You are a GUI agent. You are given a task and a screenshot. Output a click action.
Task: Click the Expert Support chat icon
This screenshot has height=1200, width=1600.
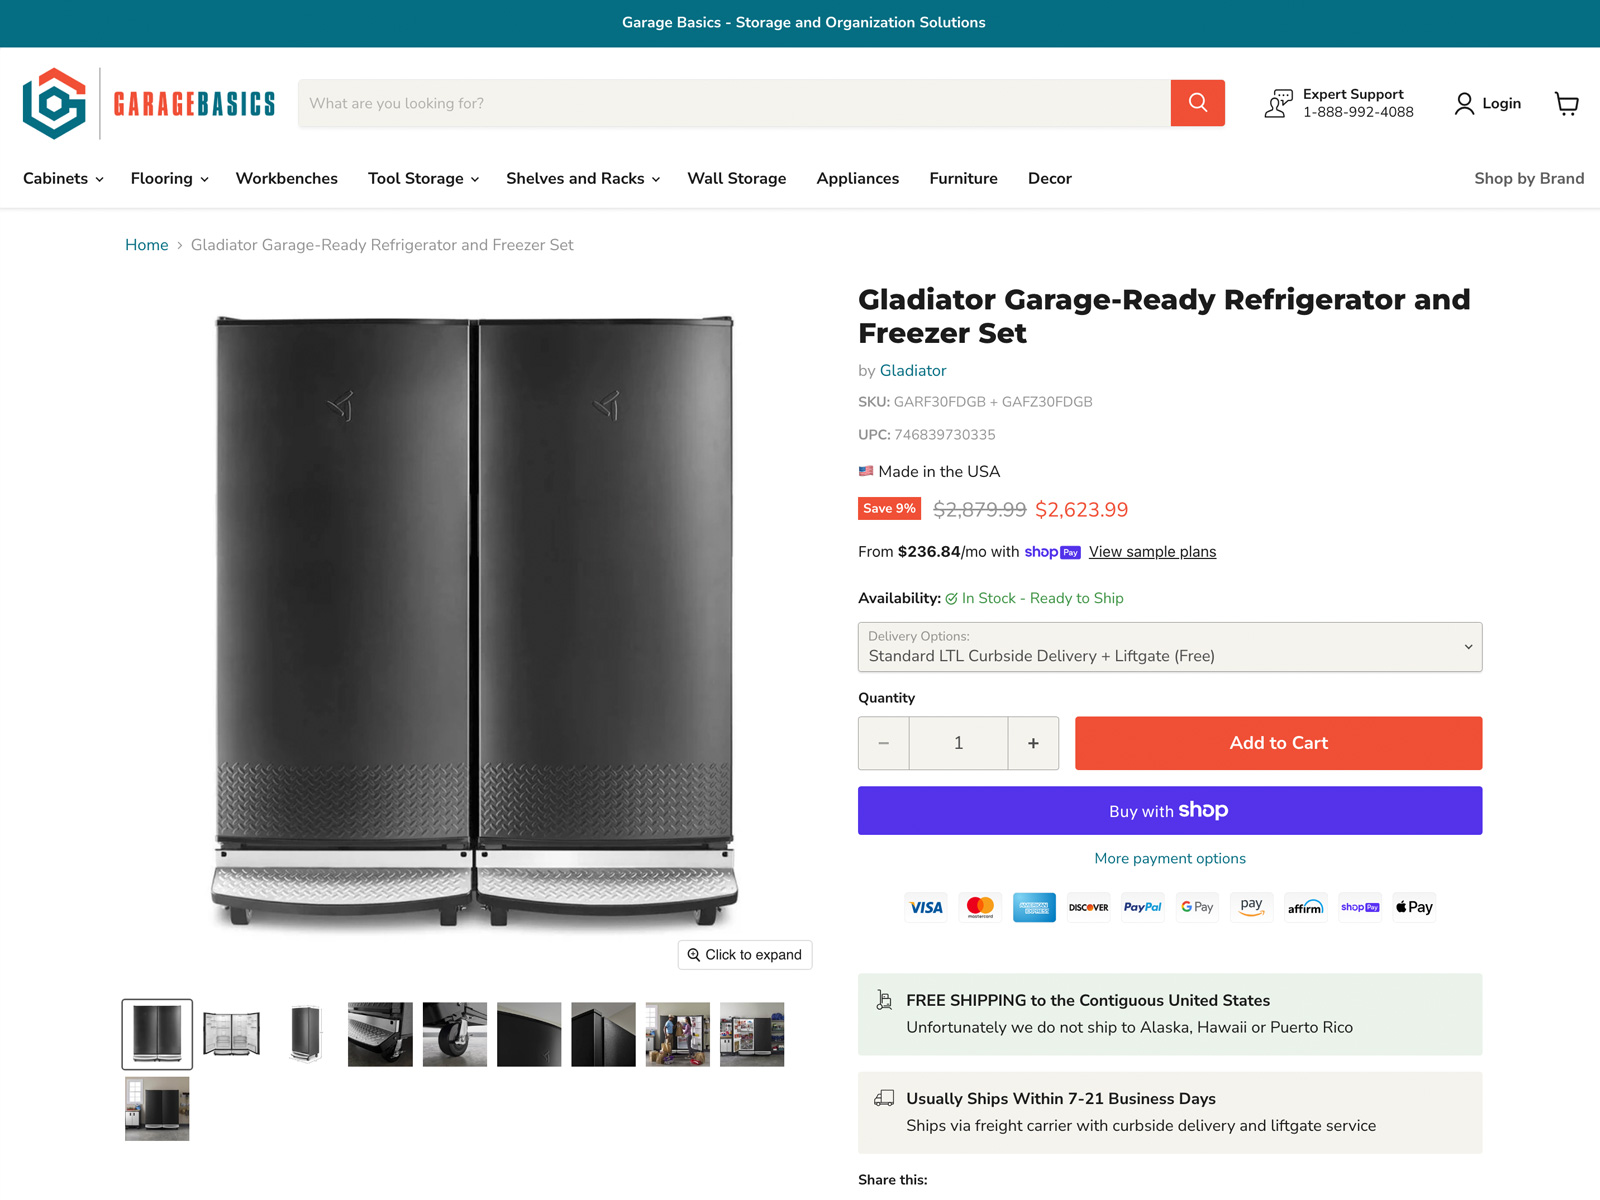(1278, 103)
